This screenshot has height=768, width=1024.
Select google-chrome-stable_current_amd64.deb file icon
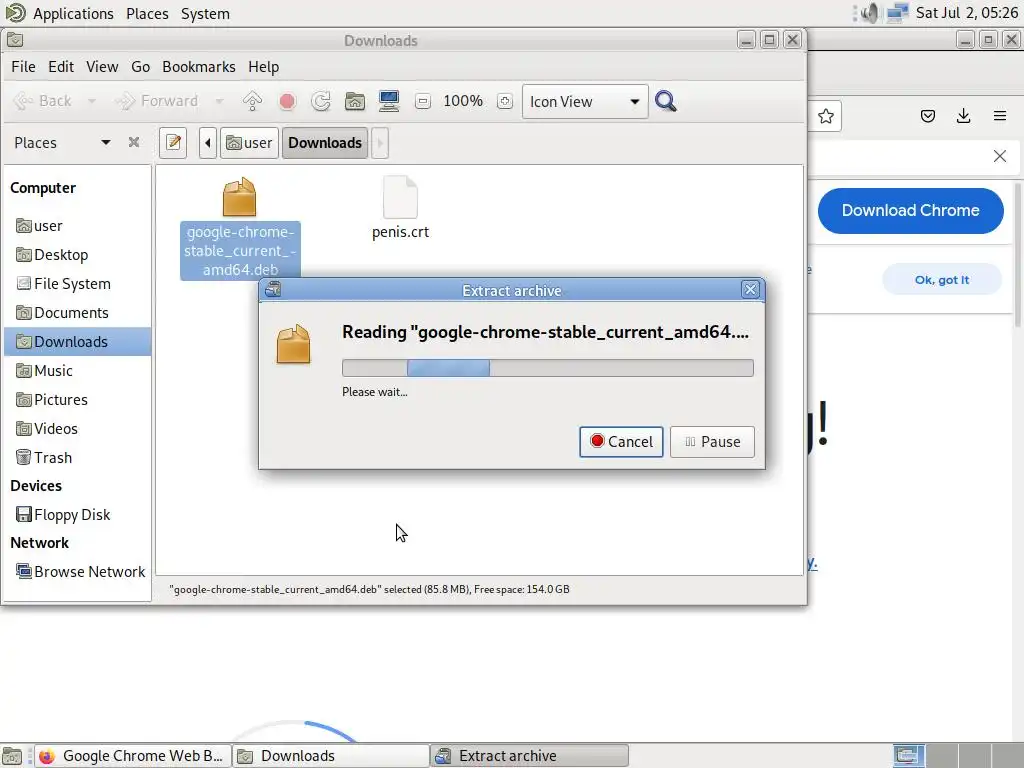239,197
